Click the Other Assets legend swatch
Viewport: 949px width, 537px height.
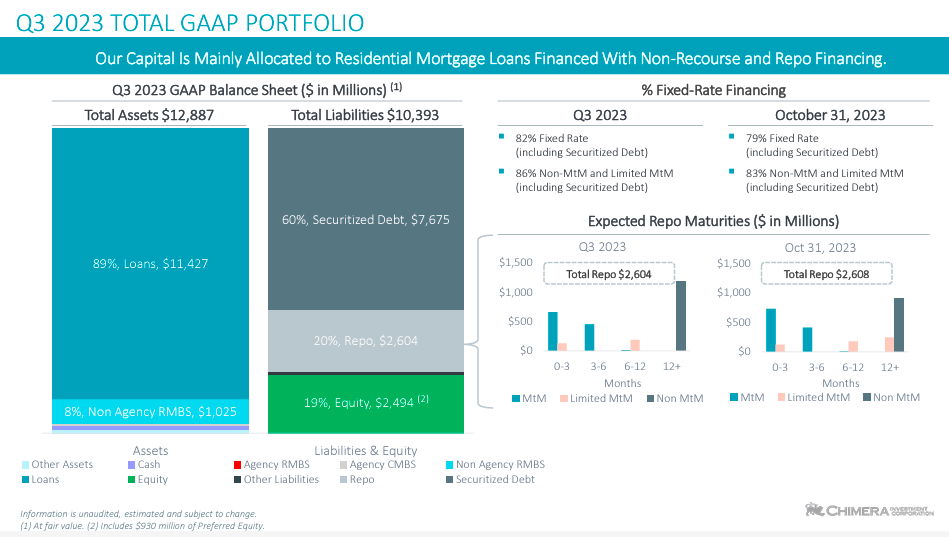25,465
